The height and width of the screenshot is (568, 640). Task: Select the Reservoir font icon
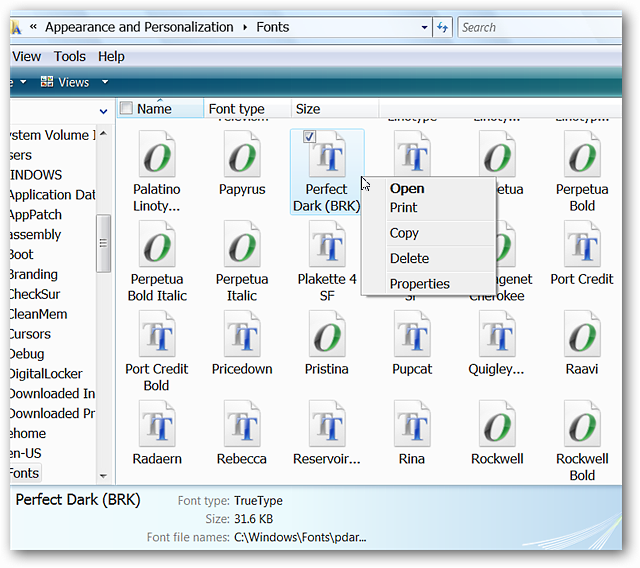click(x=327, y=423)
